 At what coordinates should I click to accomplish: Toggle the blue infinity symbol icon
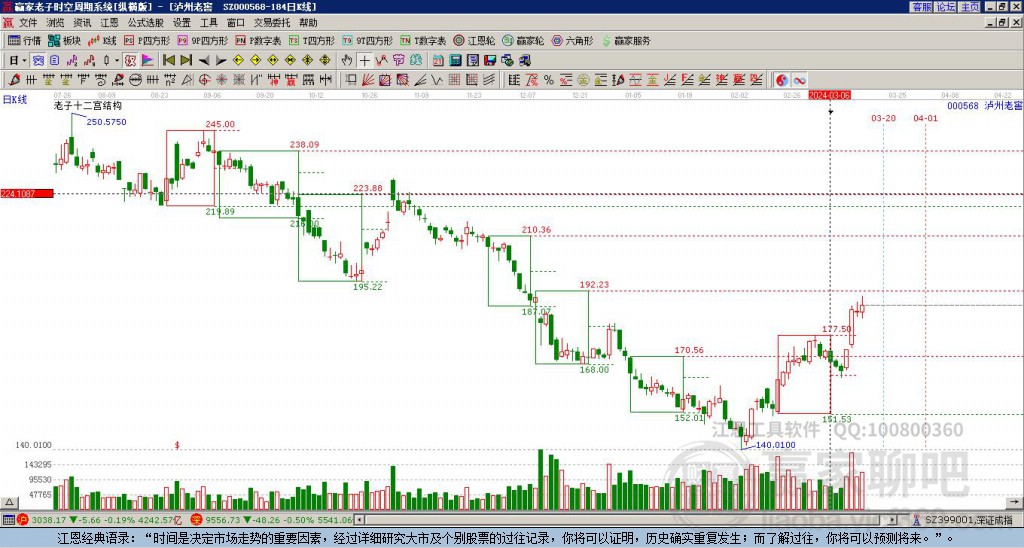click(799, 80)
